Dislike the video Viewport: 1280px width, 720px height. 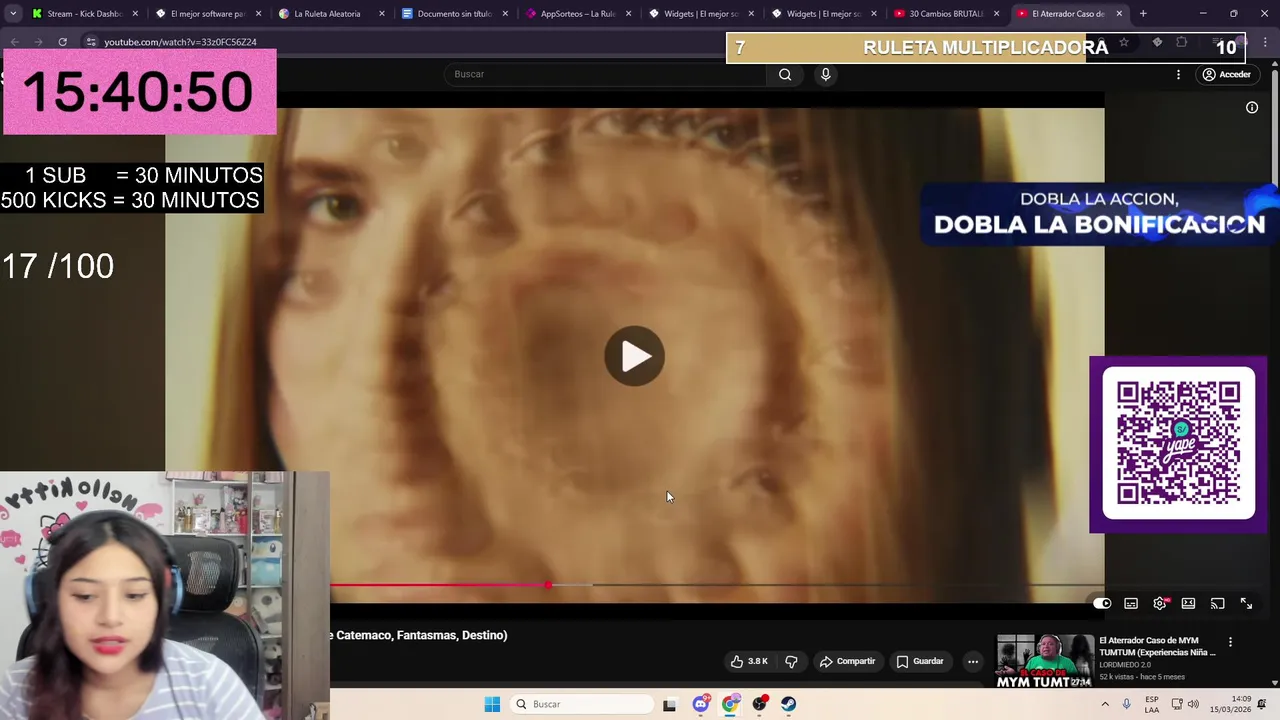(791, 661)
